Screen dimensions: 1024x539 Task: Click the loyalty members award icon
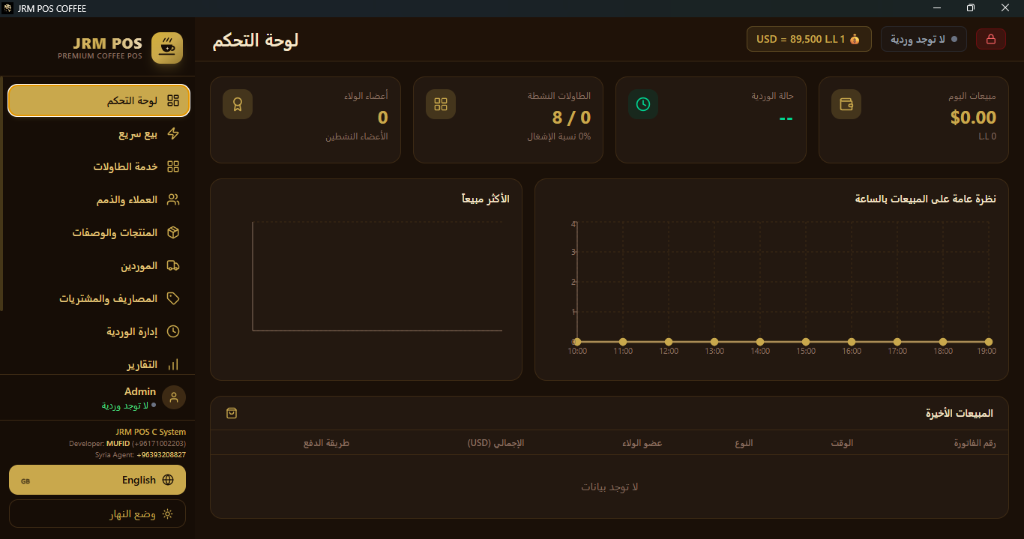(x=238, y=105)
